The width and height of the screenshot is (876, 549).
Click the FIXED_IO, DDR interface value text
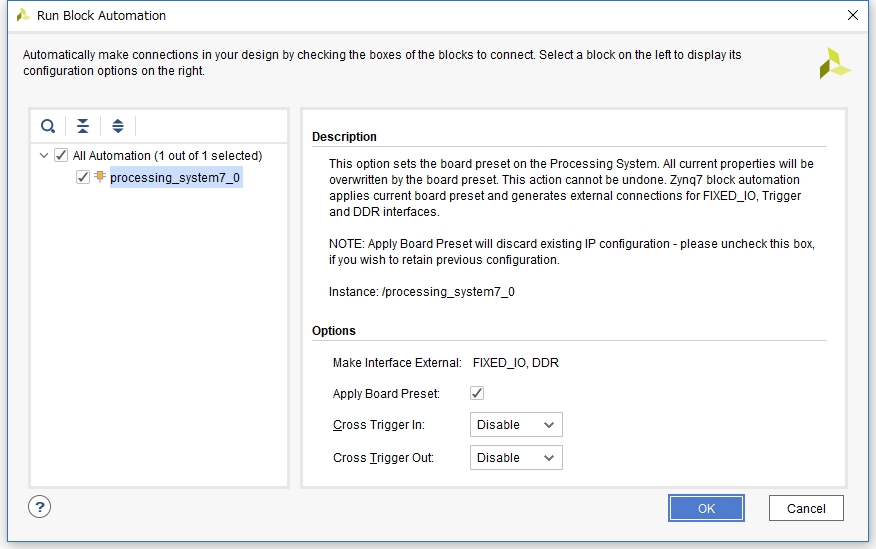pos(516,363)
